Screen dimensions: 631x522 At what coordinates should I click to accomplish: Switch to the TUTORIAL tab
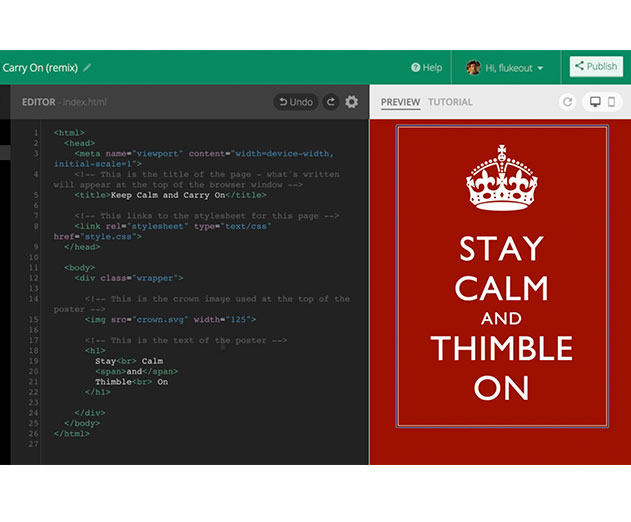pos(450,102)
